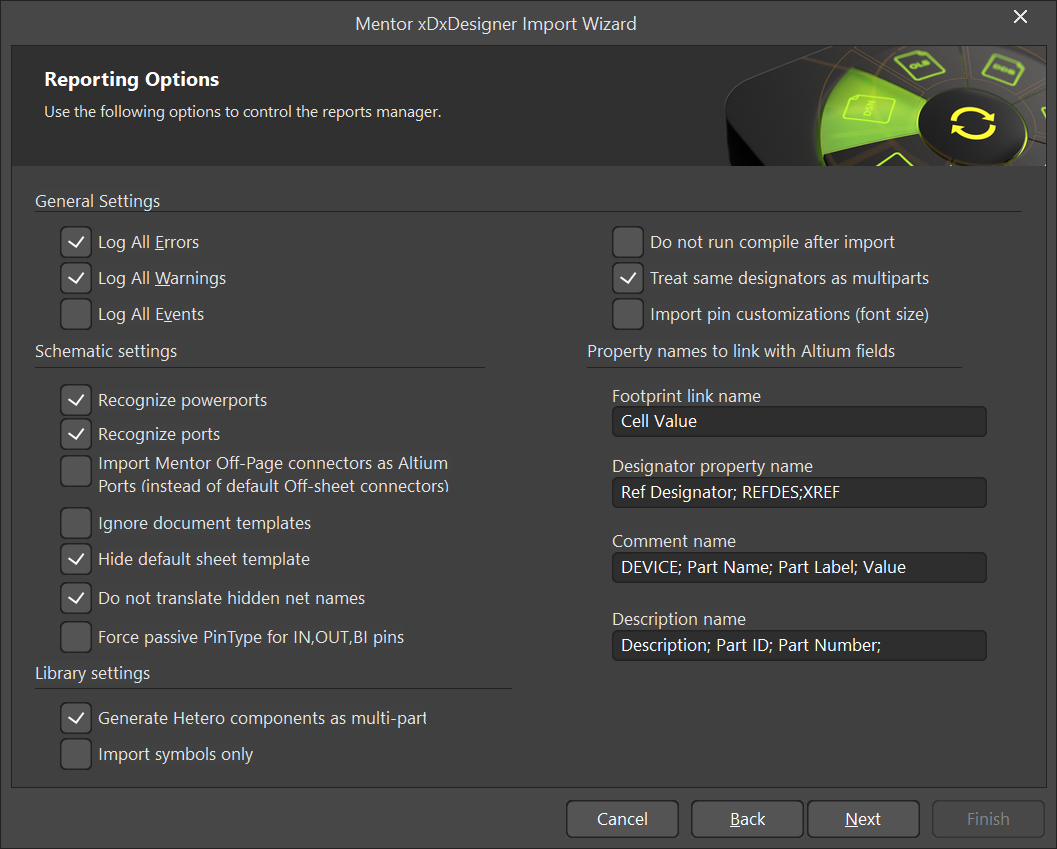
Task: Disable Recognize ports
Action: pyautogui.click(x=76, y=434)
